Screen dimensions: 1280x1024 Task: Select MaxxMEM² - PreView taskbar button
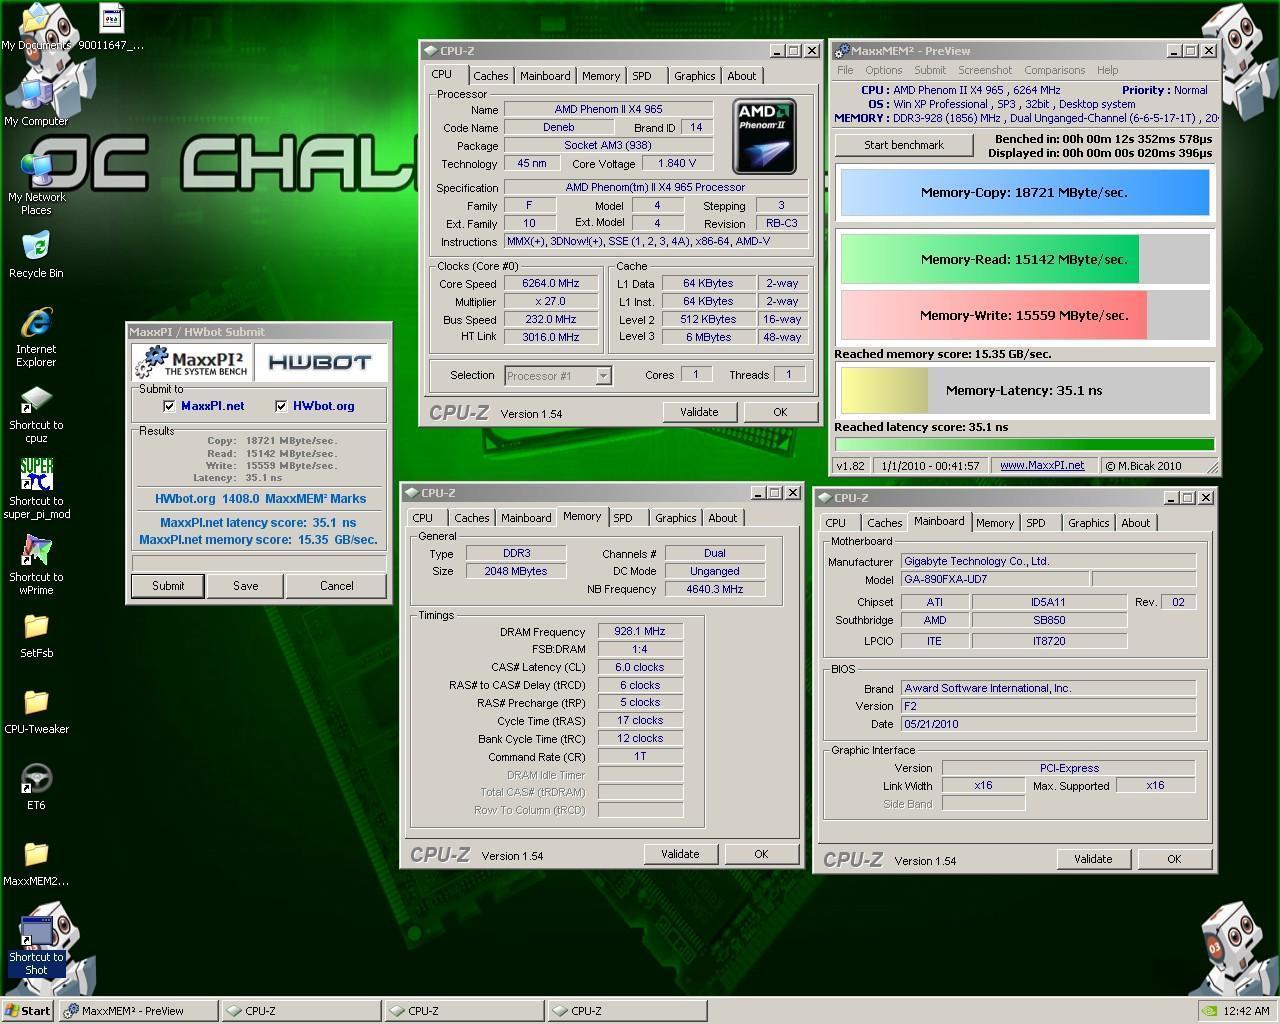[138, 1011]
